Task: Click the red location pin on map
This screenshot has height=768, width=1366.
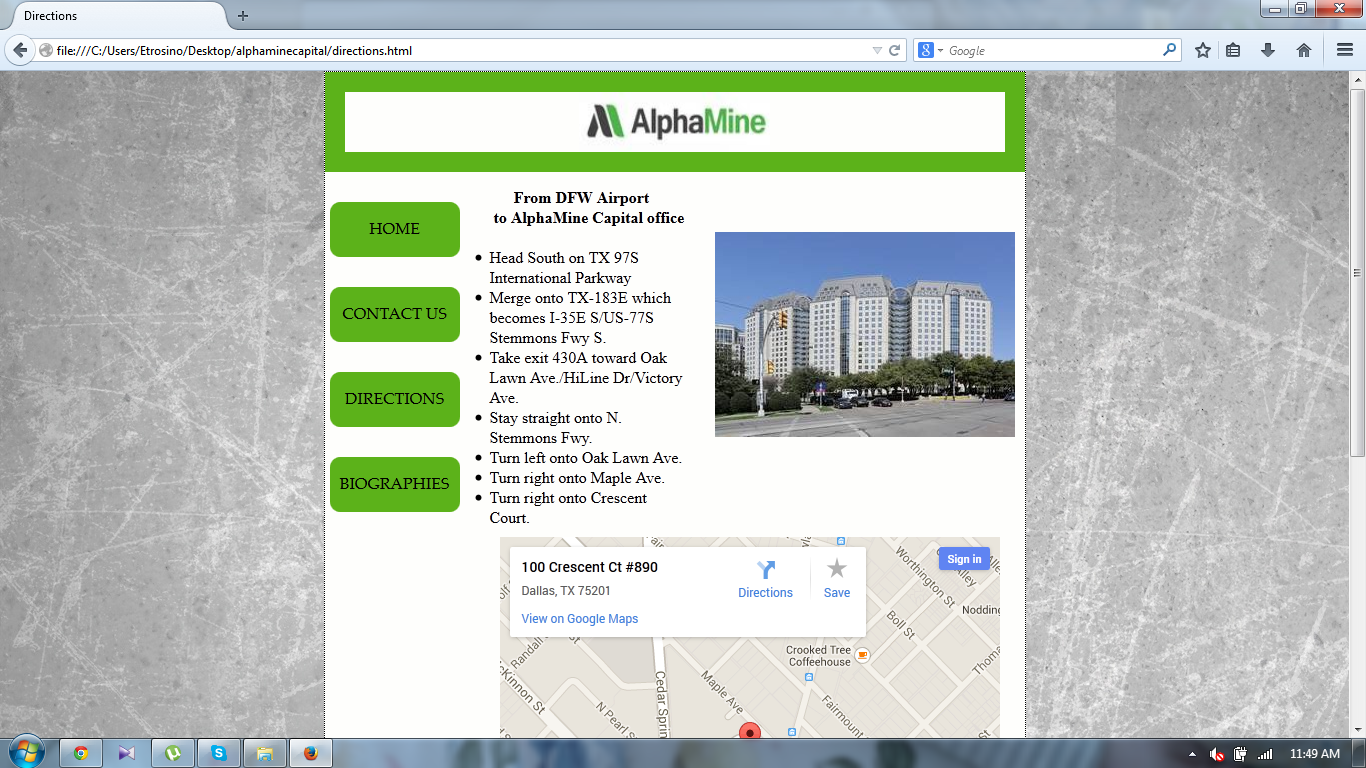Action: 750,731
